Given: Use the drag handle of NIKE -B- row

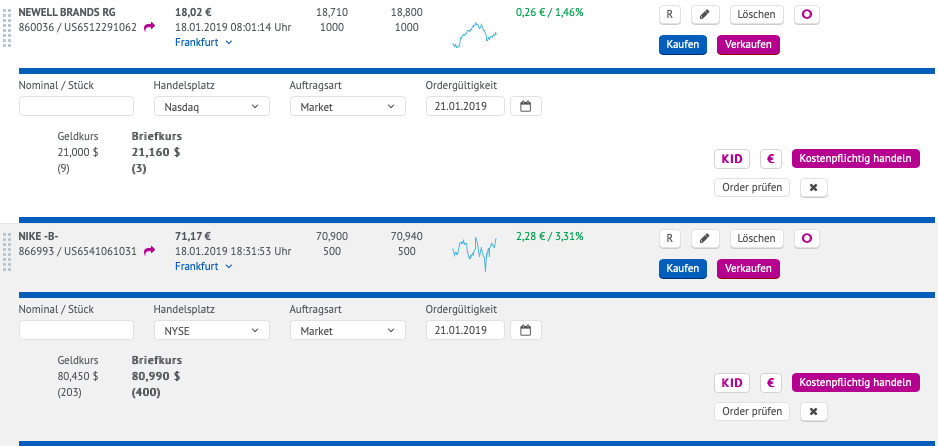Looking at the screenshot, I should coord(7,251).
